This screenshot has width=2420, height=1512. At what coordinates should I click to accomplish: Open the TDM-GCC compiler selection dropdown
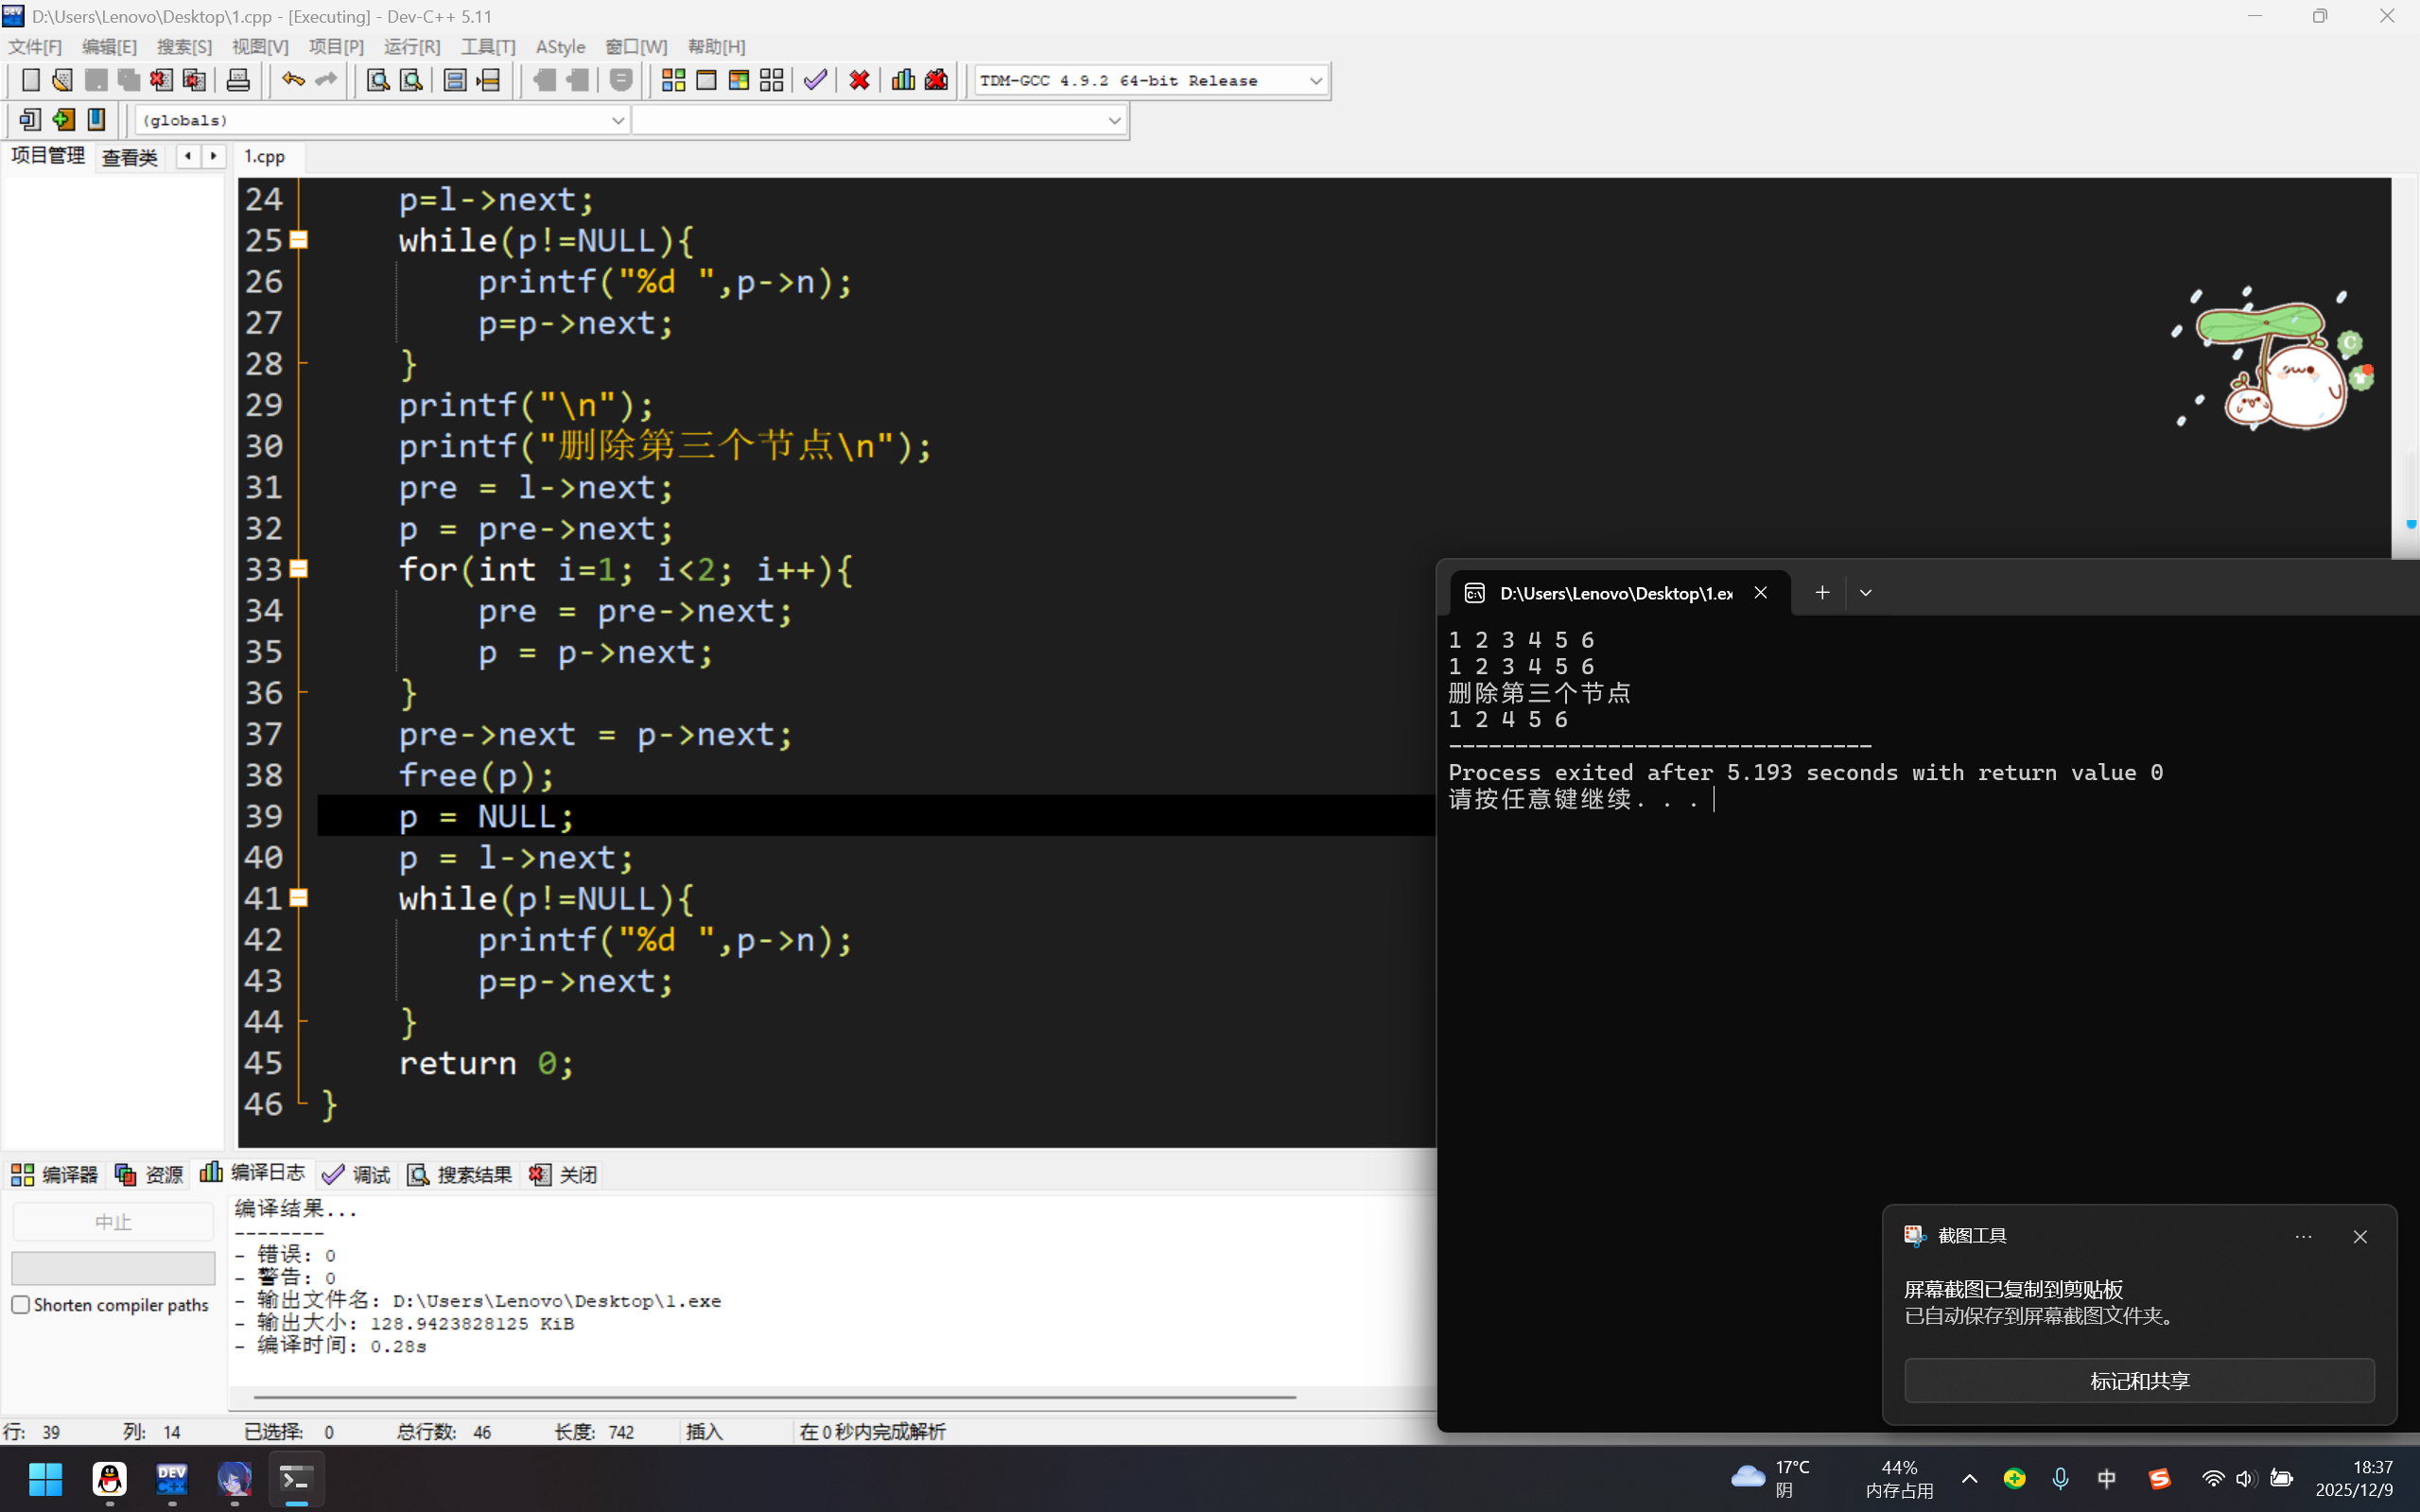click(x=1315, y=80)
